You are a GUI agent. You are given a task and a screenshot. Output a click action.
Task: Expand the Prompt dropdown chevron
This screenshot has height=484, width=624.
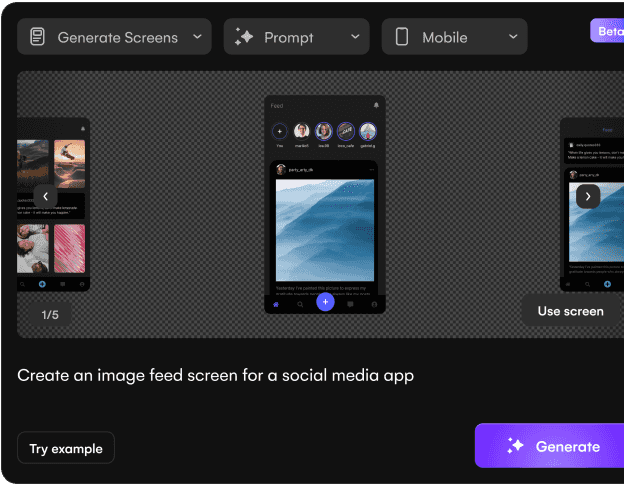click(355, 37)
